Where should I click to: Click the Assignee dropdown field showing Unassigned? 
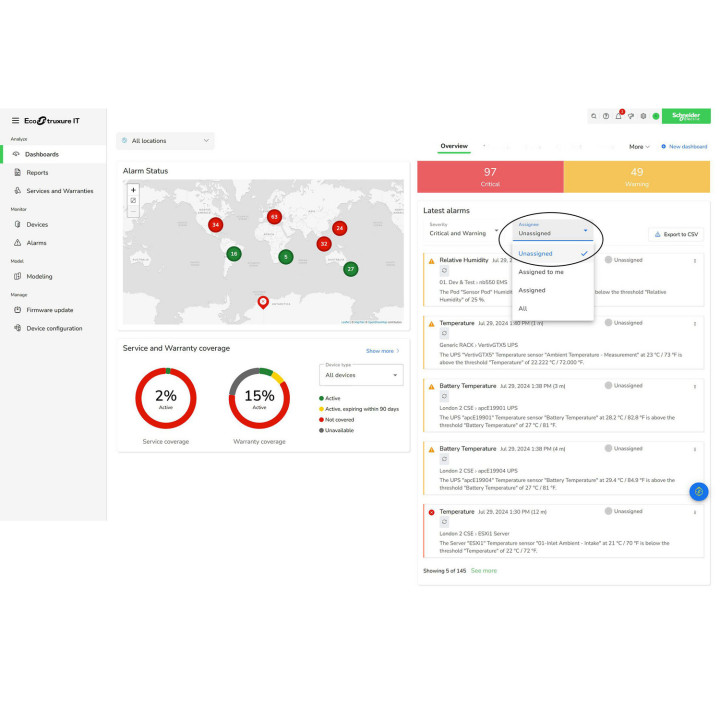click(x=553, y=231)
